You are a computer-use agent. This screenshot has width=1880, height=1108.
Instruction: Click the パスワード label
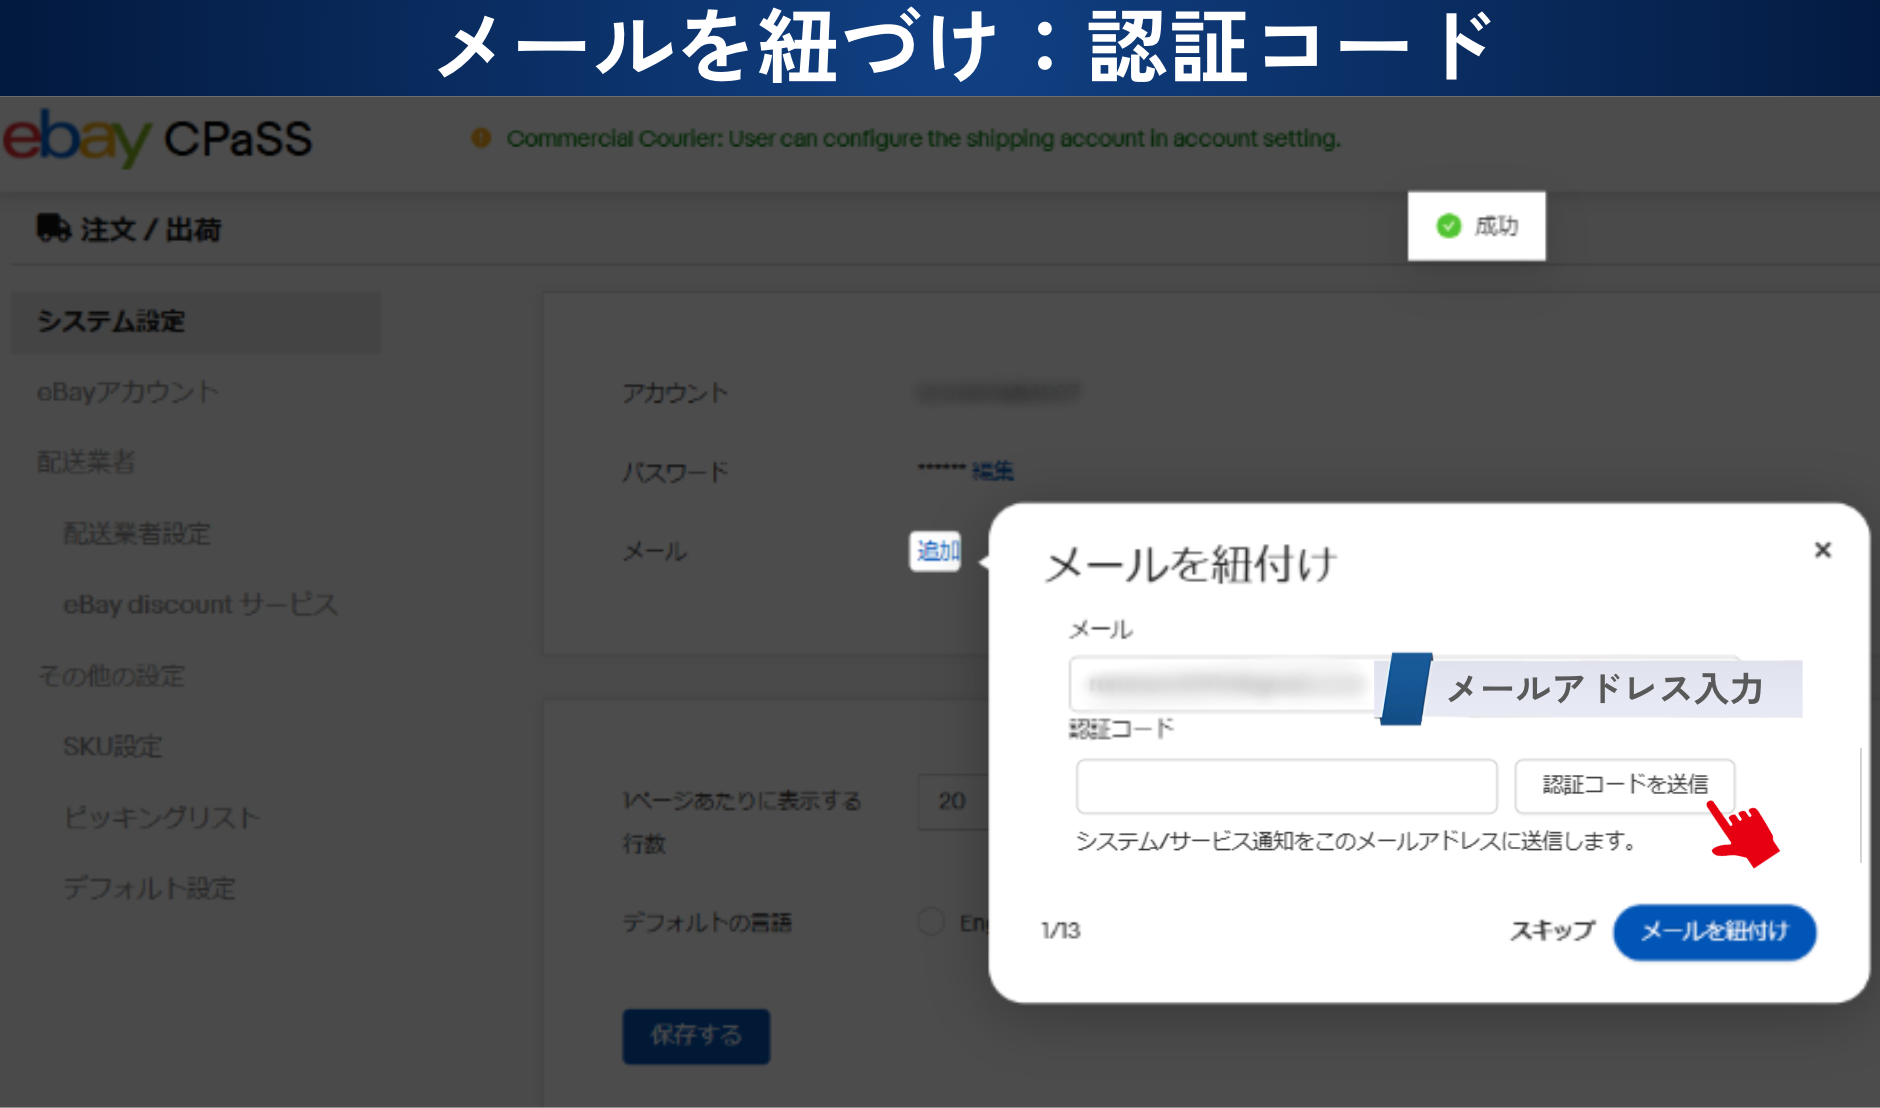pos(675,472)
